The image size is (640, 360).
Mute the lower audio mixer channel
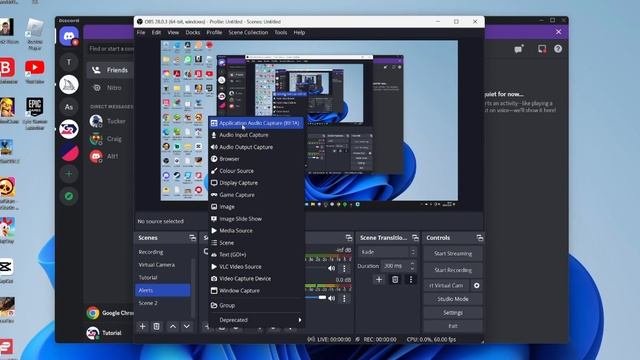tap(331, 298)
